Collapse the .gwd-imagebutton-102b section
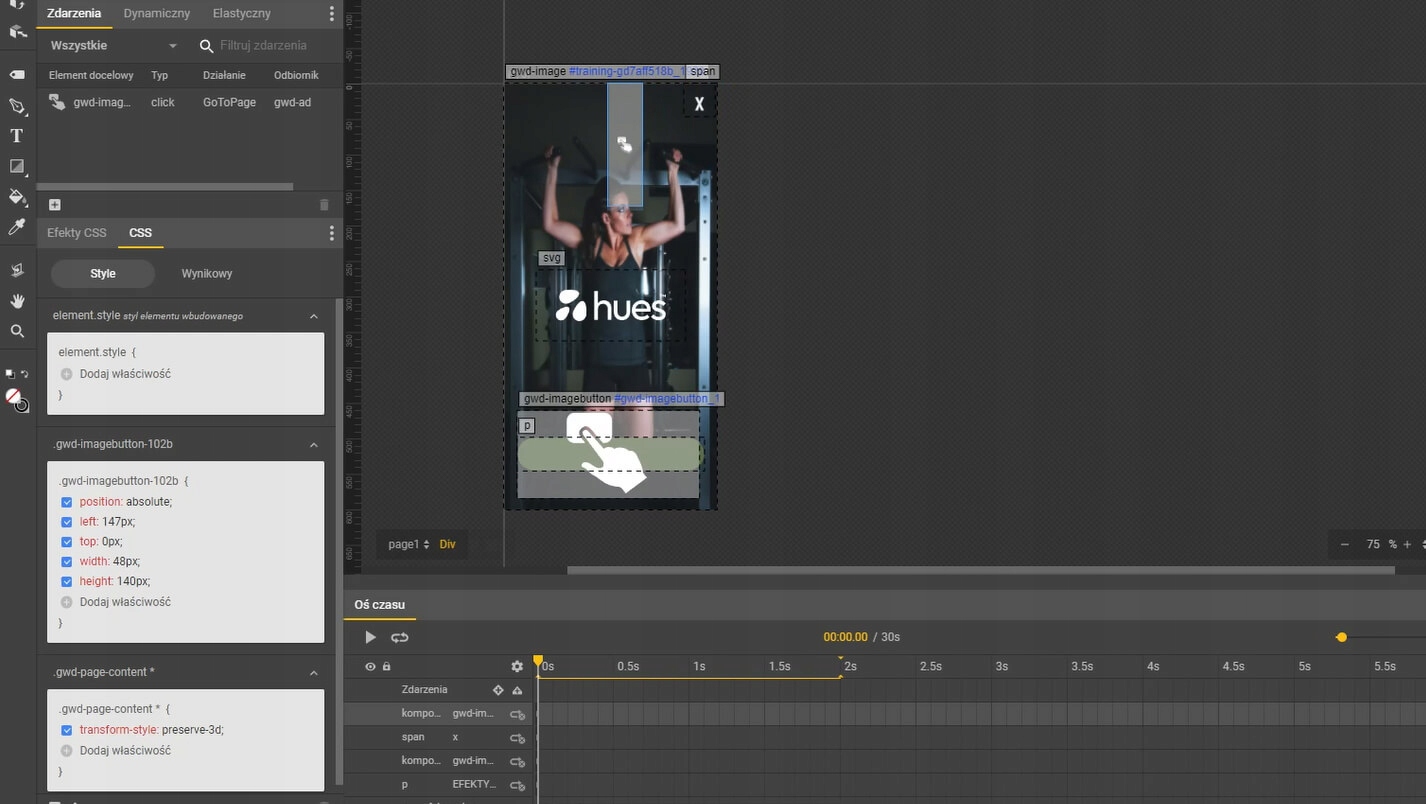Screen dimensions: 1426x804 [313, 444]
